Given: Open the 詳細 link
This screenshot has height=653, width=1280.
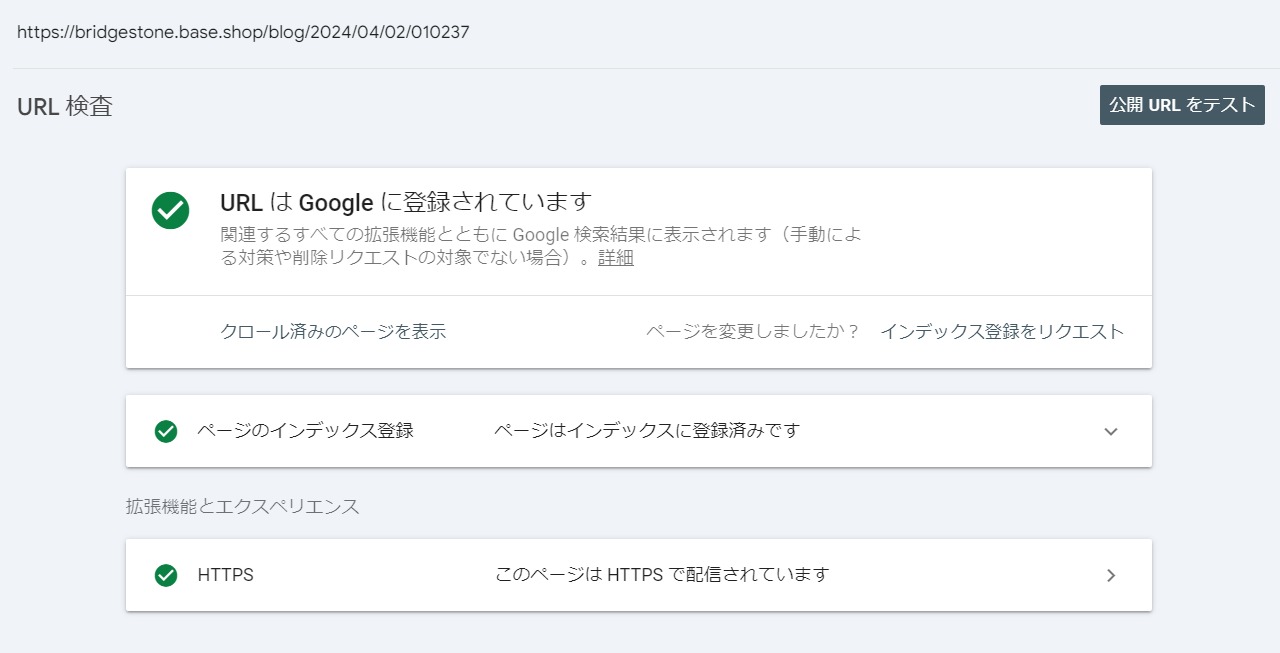Looking at the screenshot, I should pyautogui.click(x=616, y=258).
